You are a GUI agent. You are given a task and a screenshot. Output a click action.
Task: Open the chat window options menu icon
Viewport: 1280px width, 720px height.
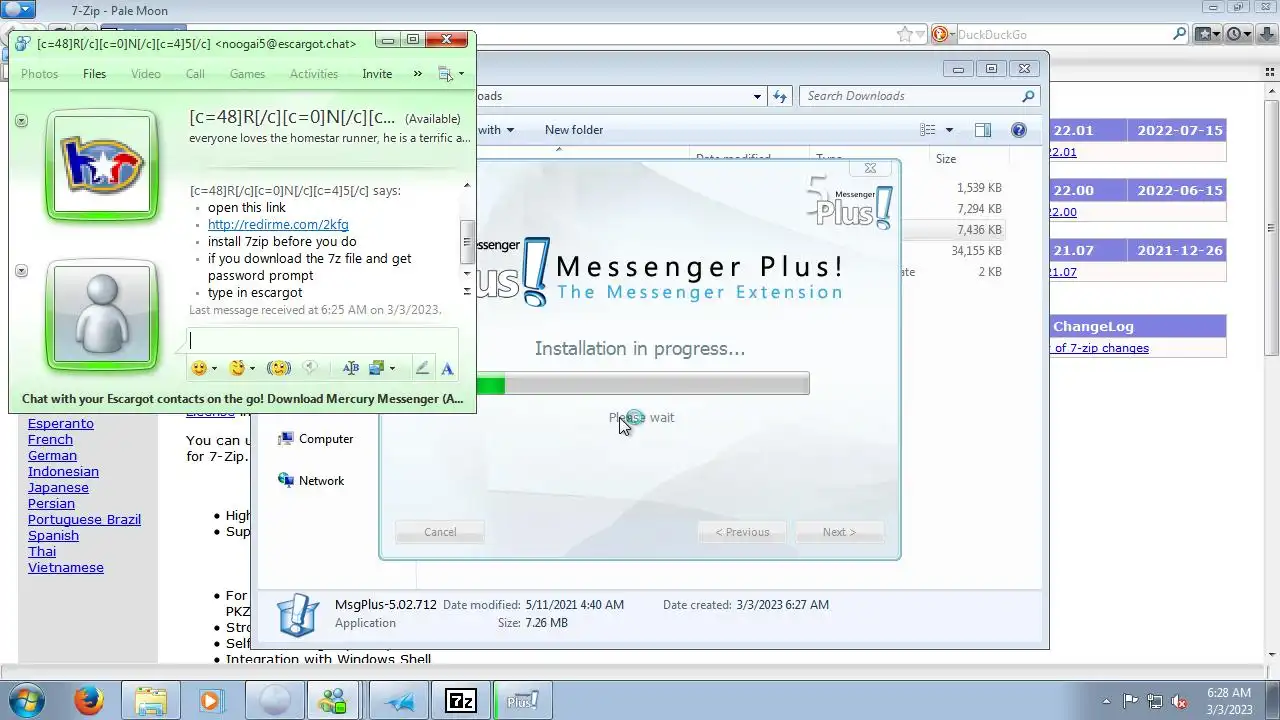[446, 74]
